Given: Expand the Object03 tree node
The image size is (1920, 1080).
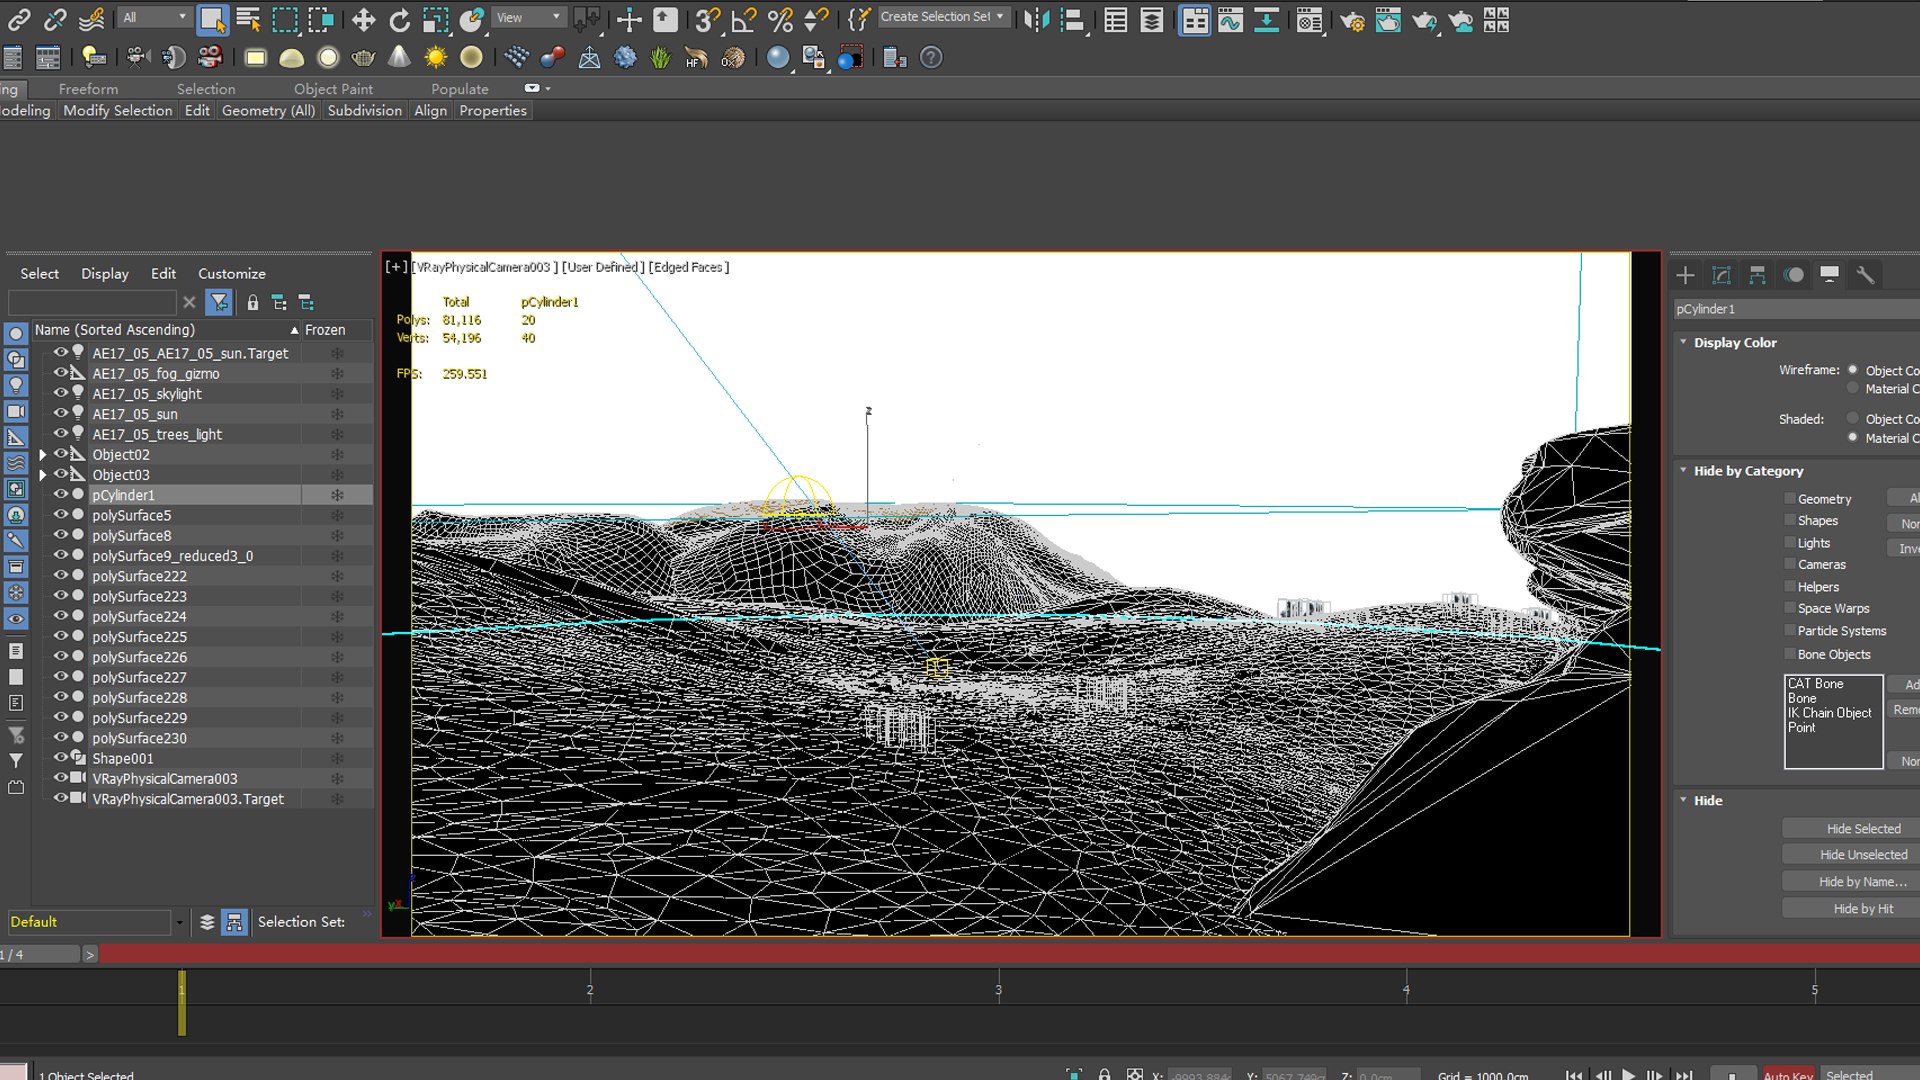Looking at the screenshot, I should [x=43, y=475].
